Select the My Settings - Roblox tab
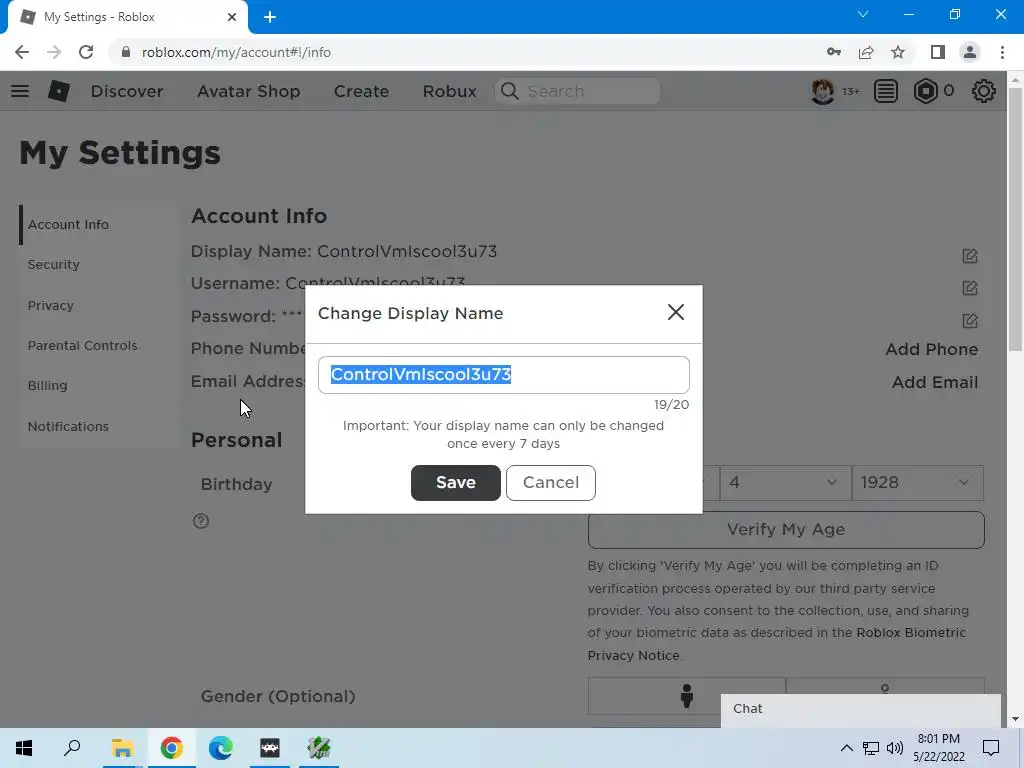Image resolution: width=1024 pixels, height=768 pixels. [127, 17]
